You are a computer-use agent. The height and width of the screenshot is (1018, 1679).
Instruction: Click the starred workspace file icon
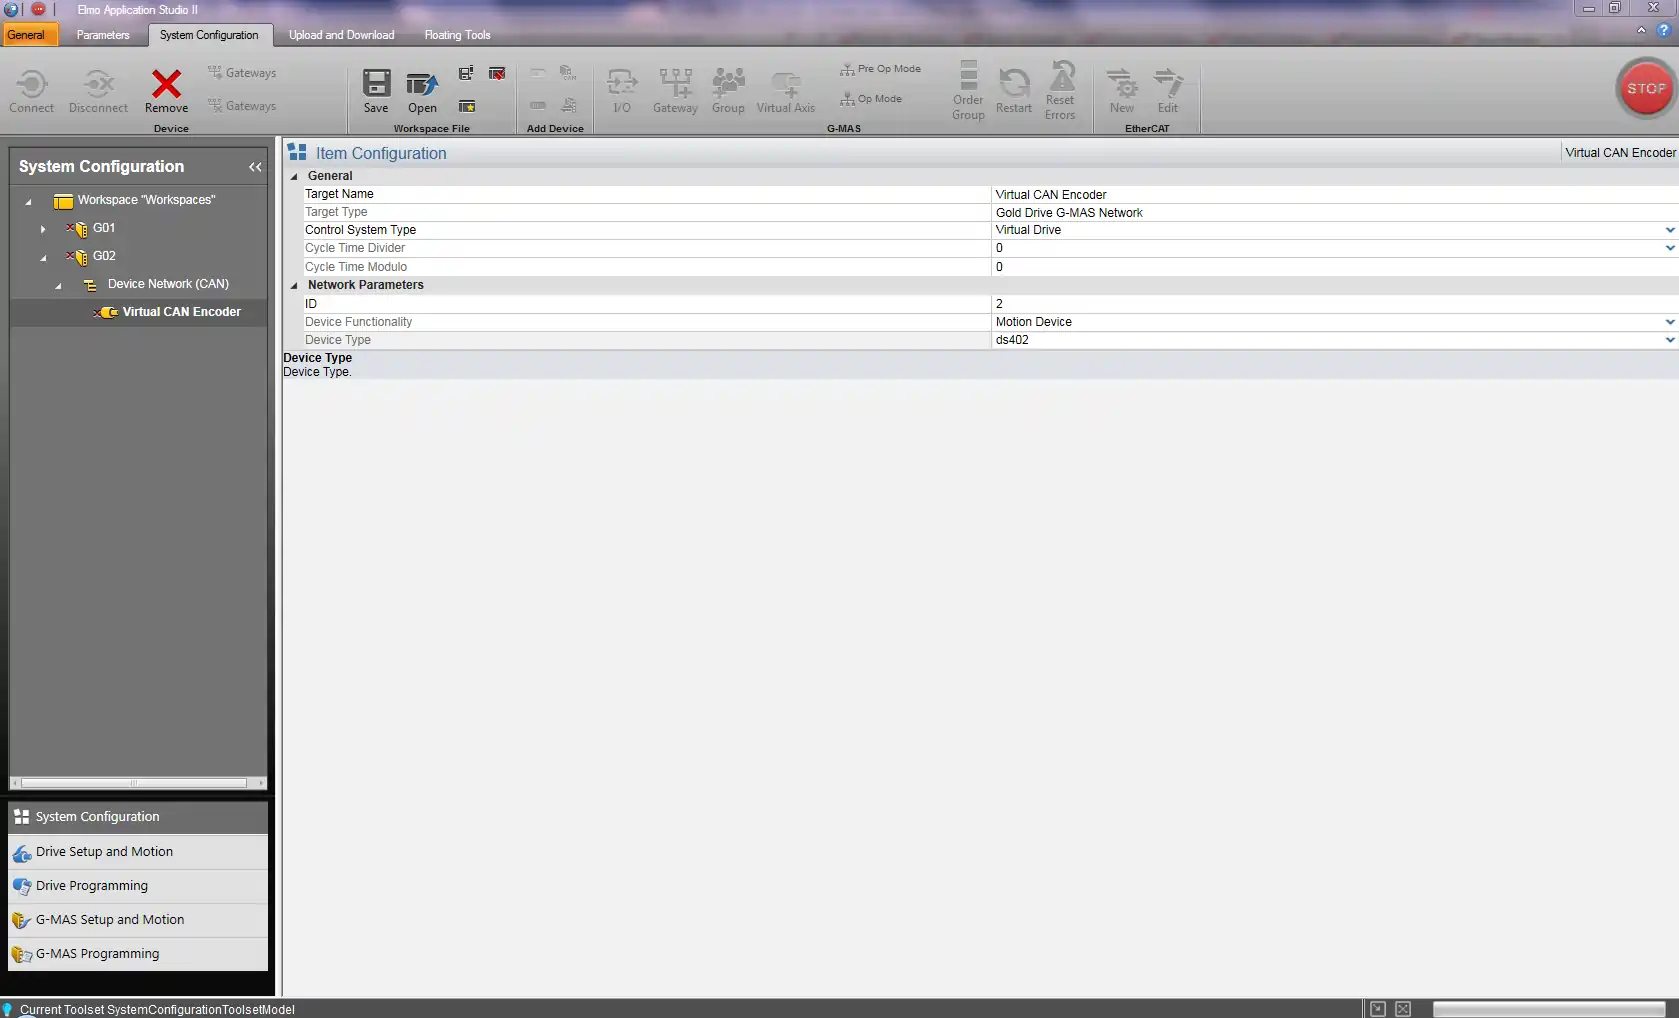[x=467, y=106]
